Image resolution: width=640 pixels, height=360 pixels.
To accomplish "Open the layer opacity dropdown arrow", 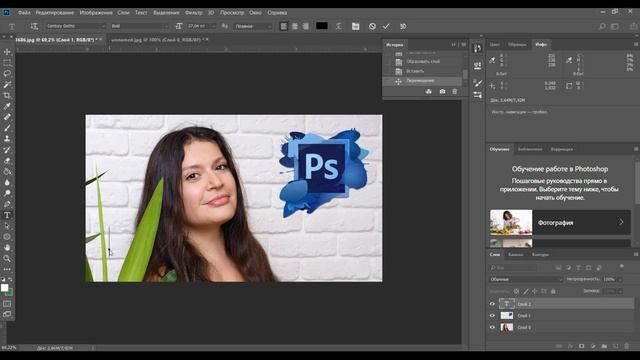I will [x=620, y=280].
